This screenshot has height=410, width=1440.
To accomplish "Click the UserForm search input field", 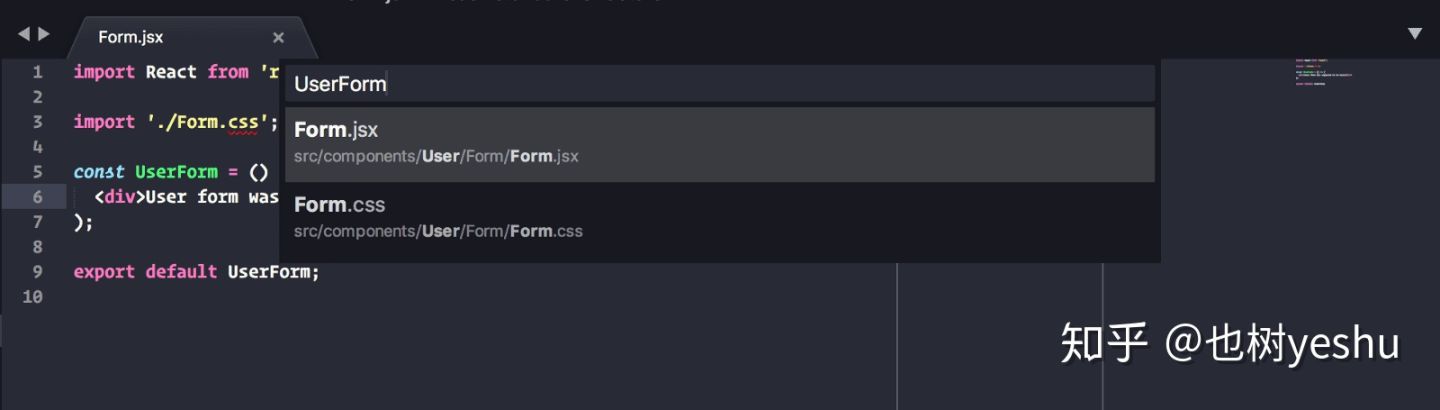I will 720,84.
